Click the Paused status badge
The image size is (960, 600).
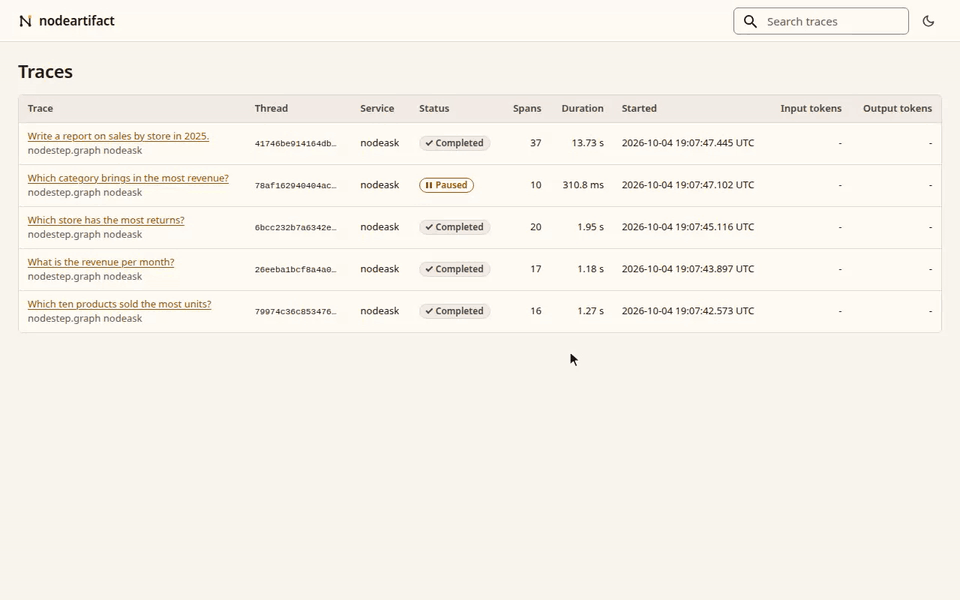pyautogui.click(x=446, y=185)
